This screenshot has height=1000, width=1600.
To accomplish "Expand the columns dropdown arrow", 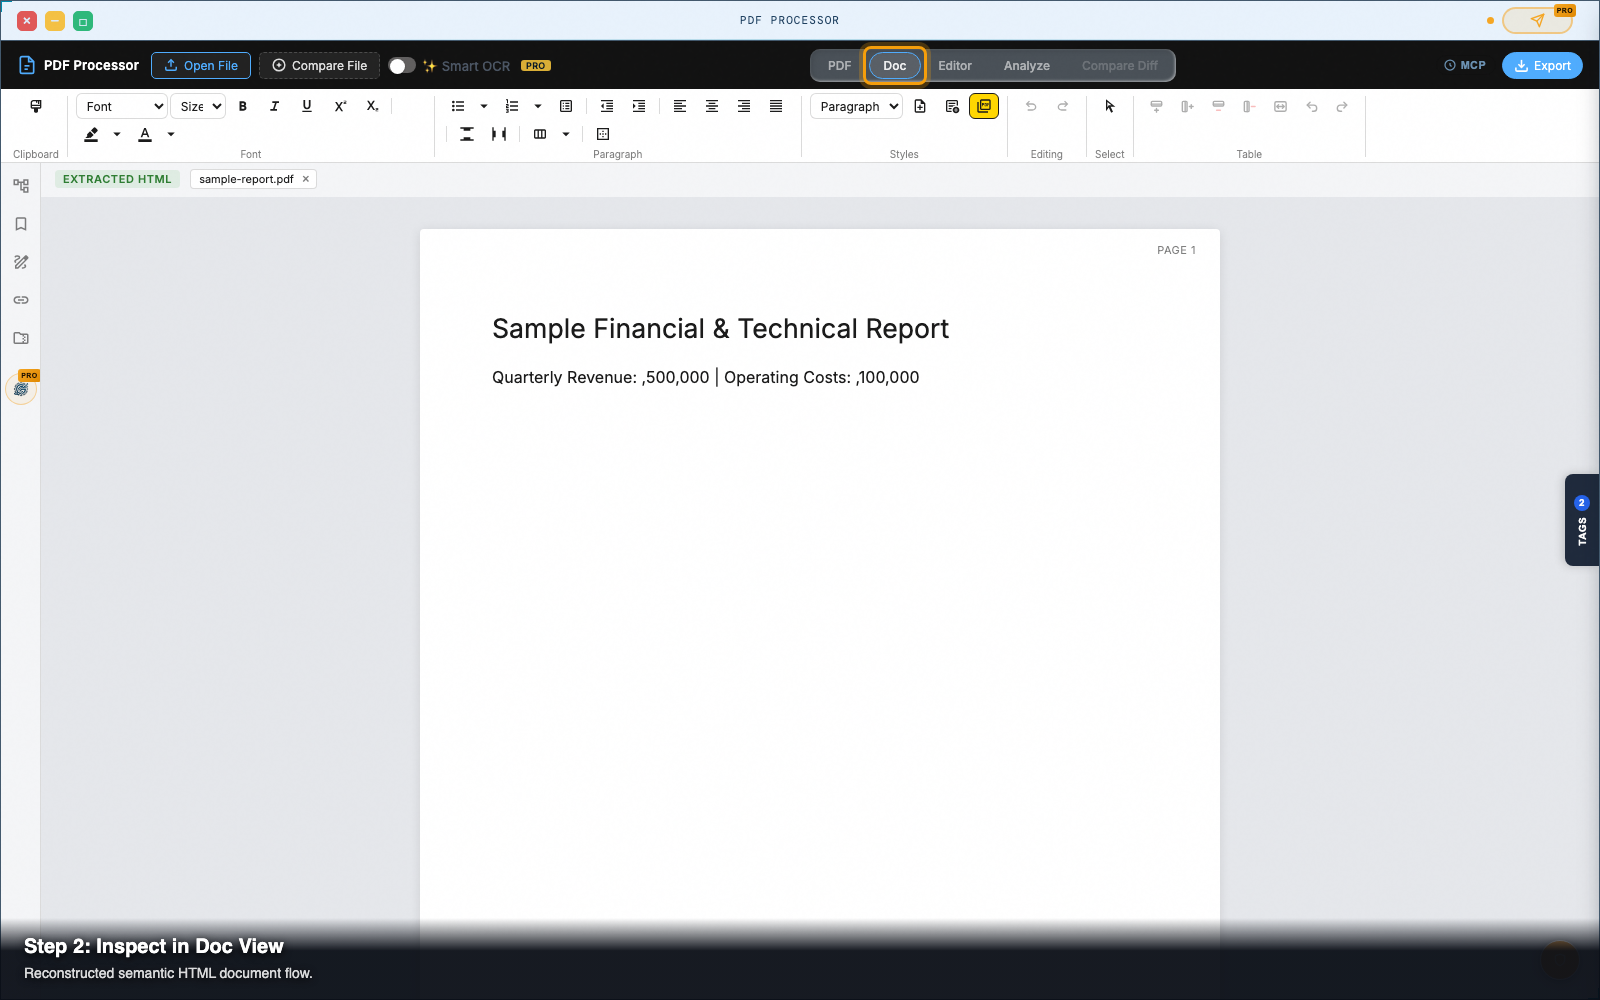I will (x=566, y=134).
